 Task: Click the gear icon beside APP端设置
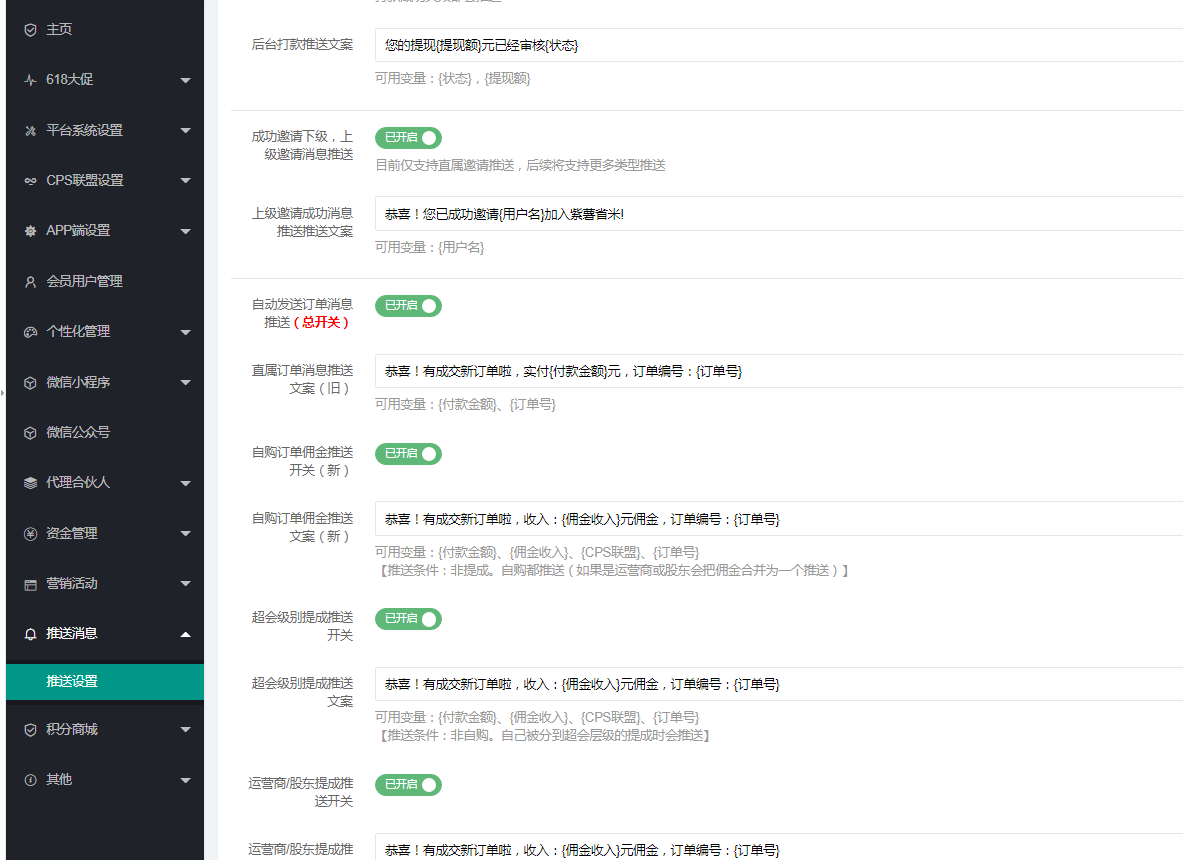point(30,231)
